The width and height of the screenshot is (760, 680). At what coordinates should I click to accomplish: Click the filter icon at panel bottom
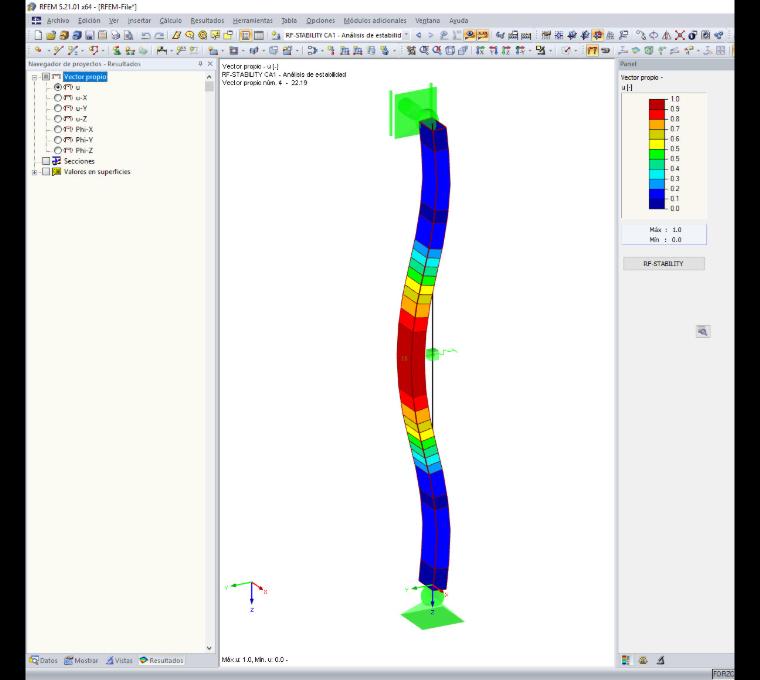[660, 660]
